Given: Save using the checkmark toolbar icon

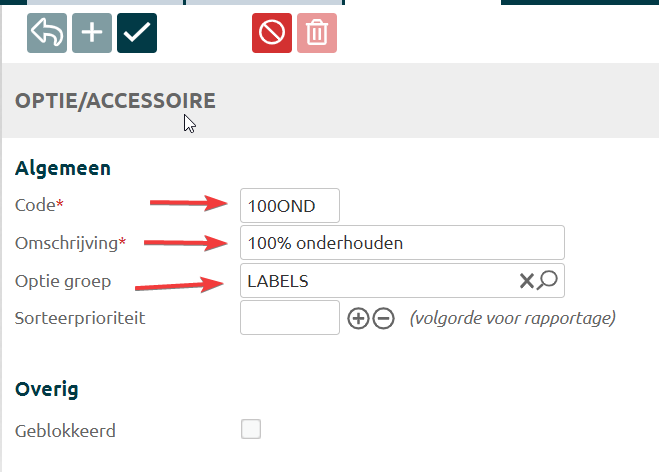Looking at the screenshot, I should point(137,33).
